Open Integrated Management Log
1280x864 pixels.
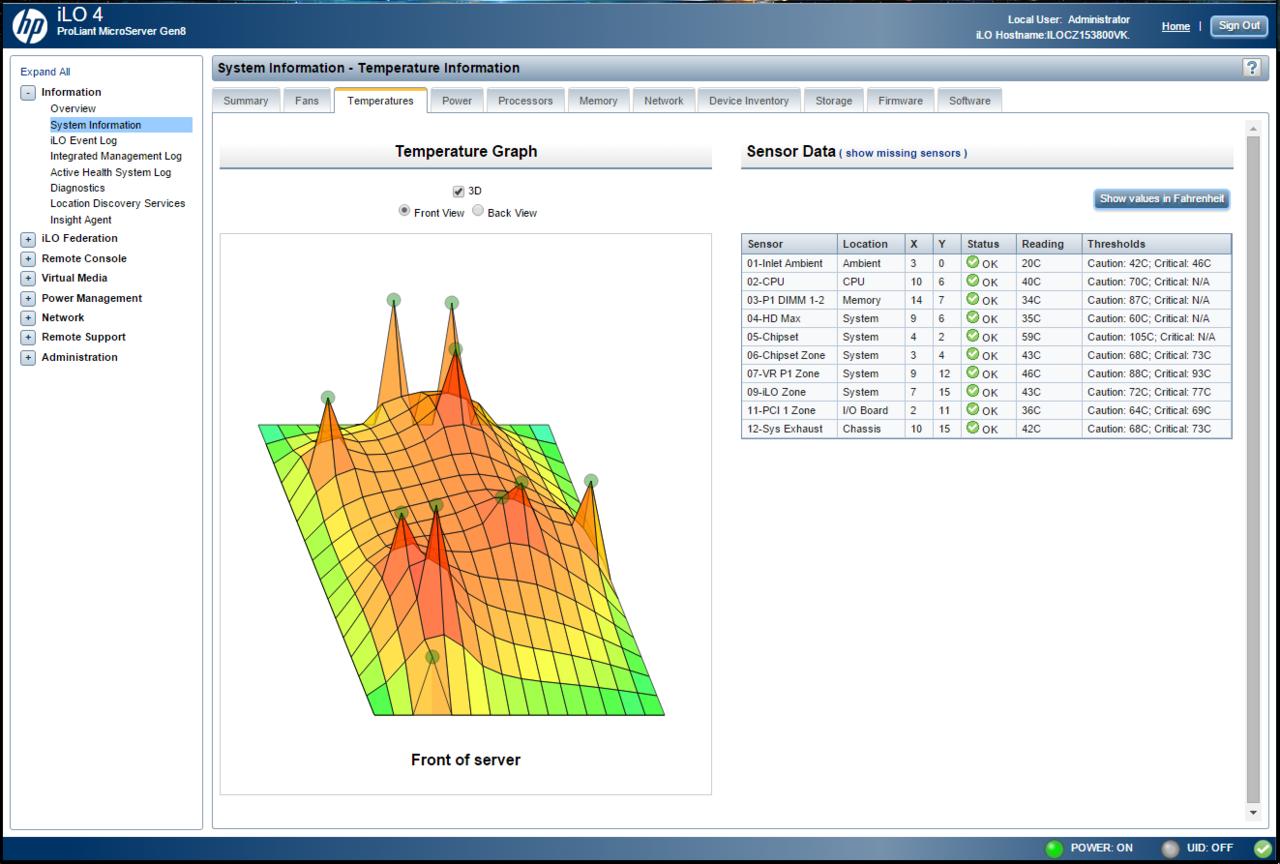click(116, 156)
